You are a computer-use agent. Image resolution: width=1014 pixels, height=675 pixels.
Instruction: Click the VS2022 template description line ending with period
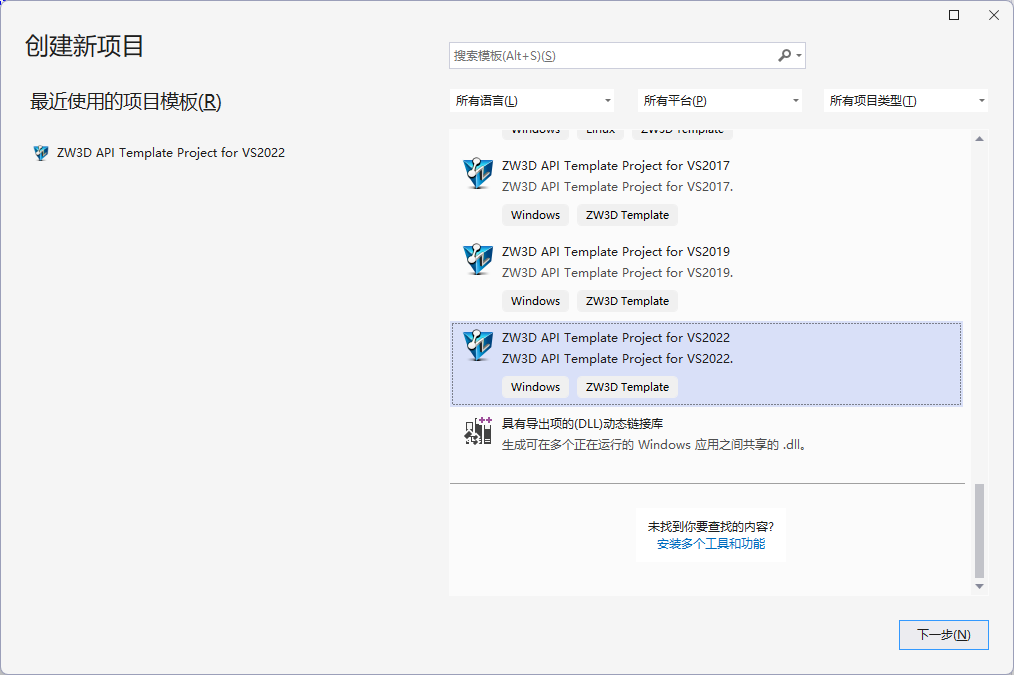617,359
